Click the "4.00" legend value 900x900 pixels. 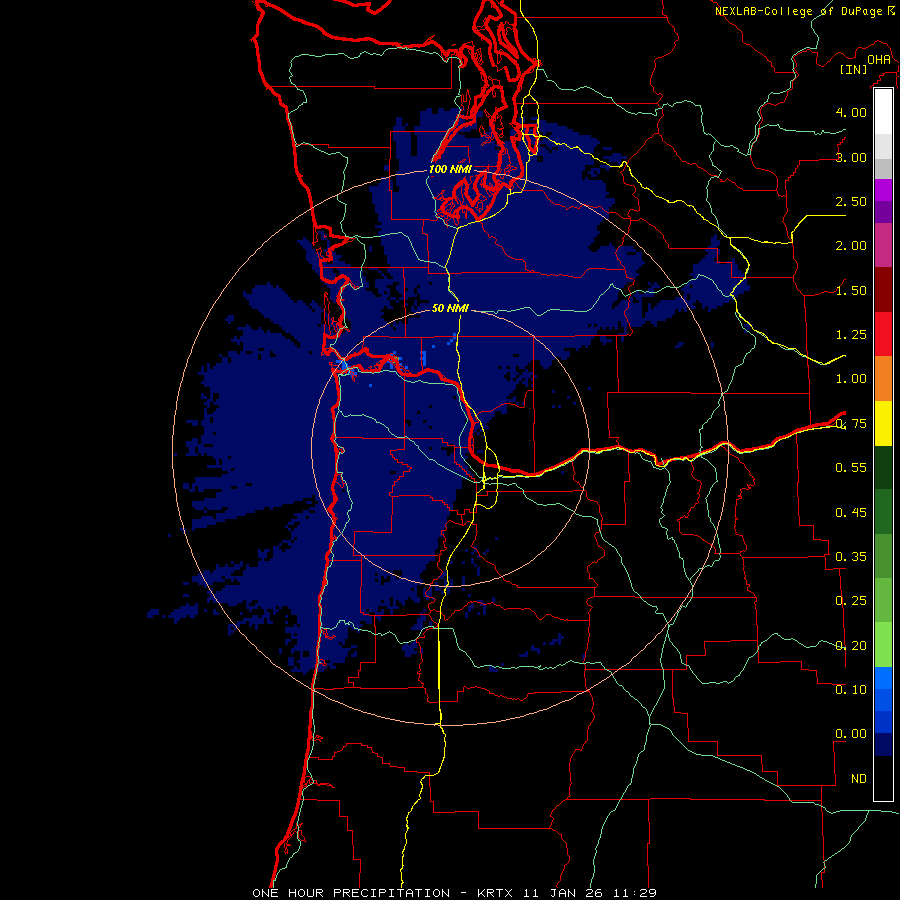click(851, 112)
